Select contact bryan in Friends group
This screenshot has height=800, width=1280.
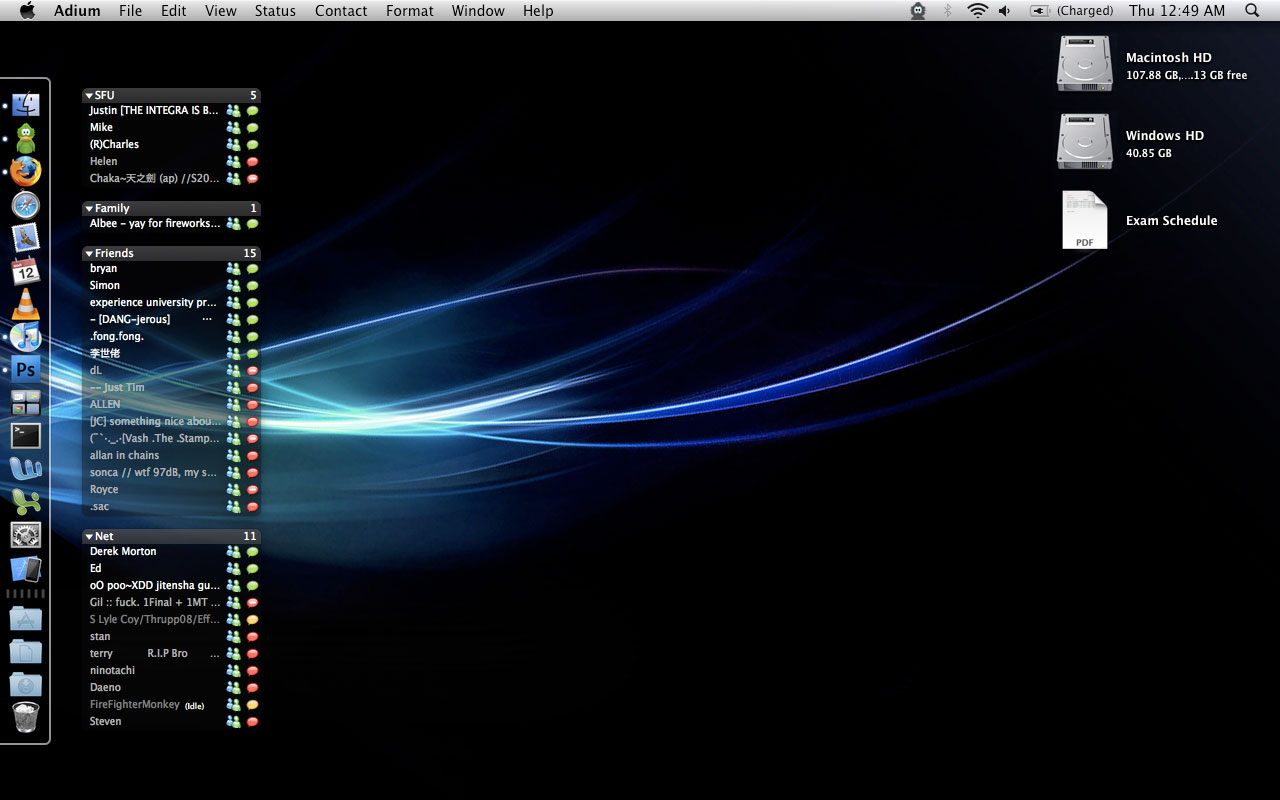tap(103, 268)
